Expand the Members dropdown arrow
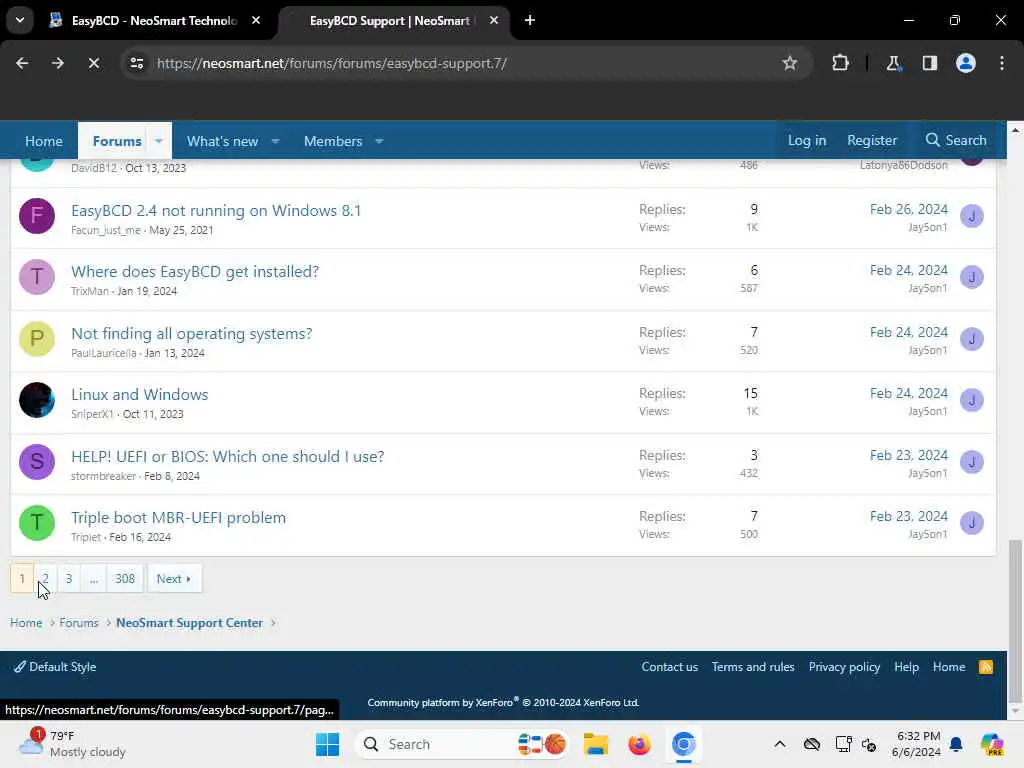The height and width of the screenshot is (768, 1024). click(x=379, y=141)
